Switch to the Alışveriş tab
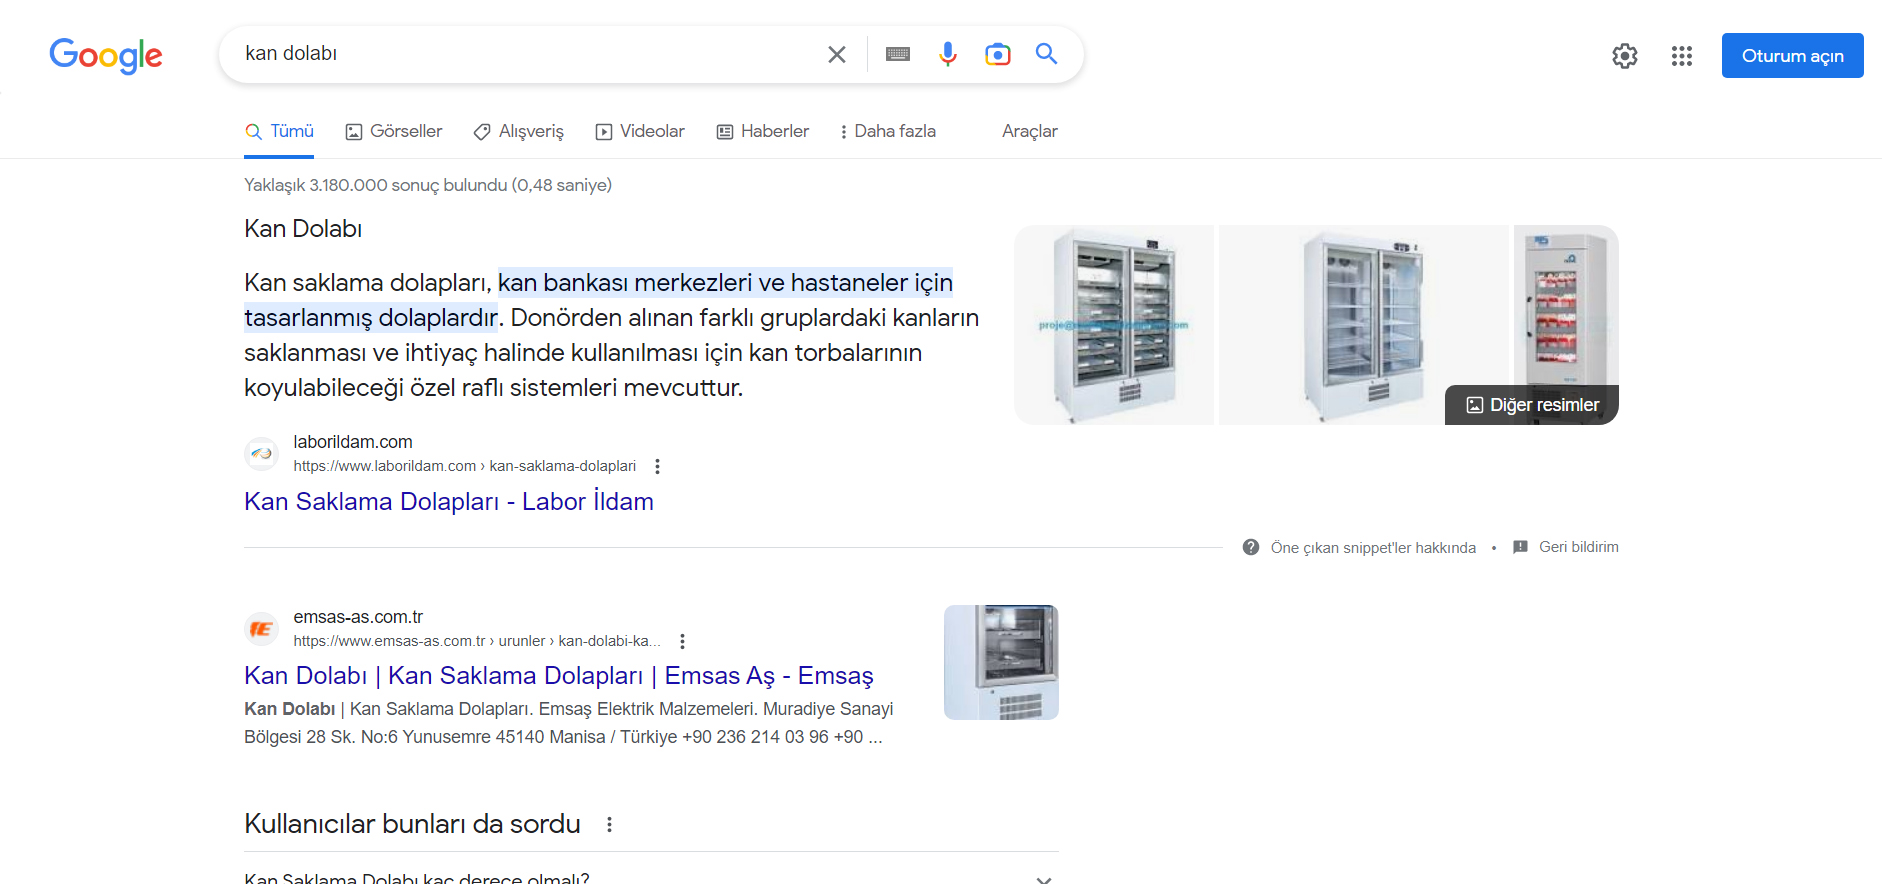This screenshot has height=884, width=1882. tap(518, 131)
